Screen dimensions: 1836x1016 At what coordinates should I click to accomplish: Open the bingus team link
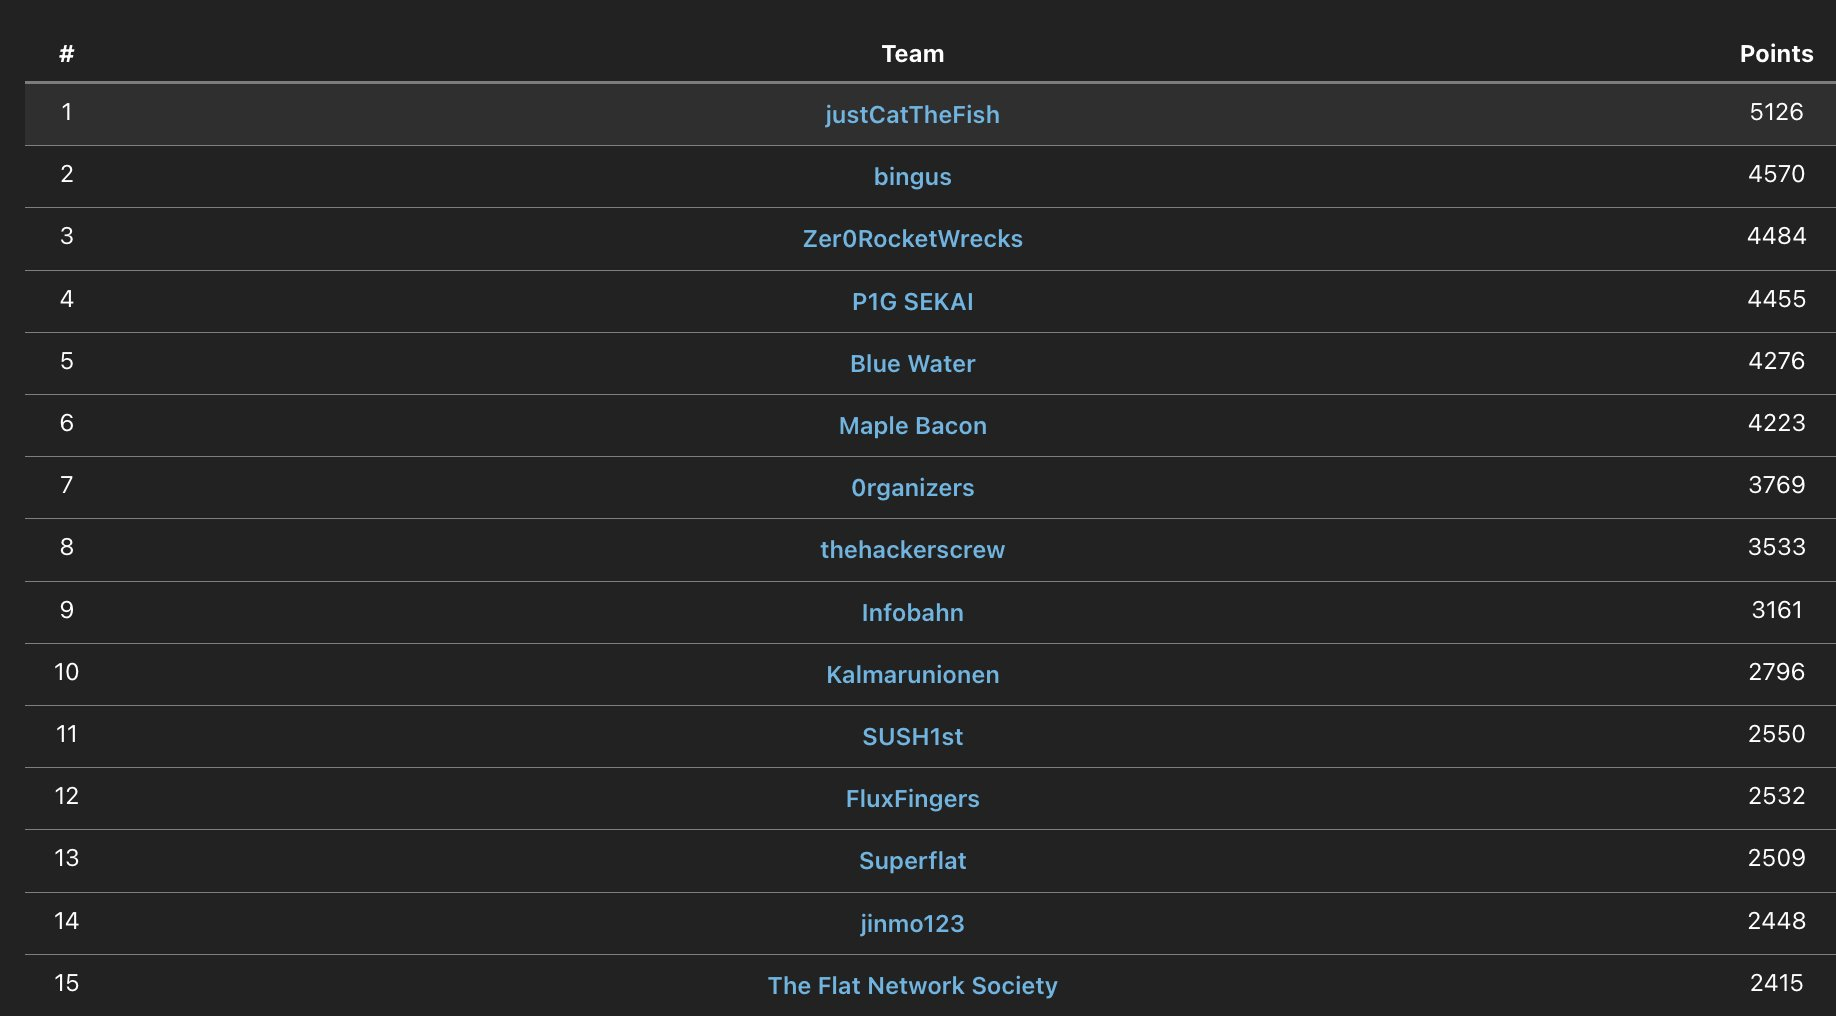tap(912, 177)
